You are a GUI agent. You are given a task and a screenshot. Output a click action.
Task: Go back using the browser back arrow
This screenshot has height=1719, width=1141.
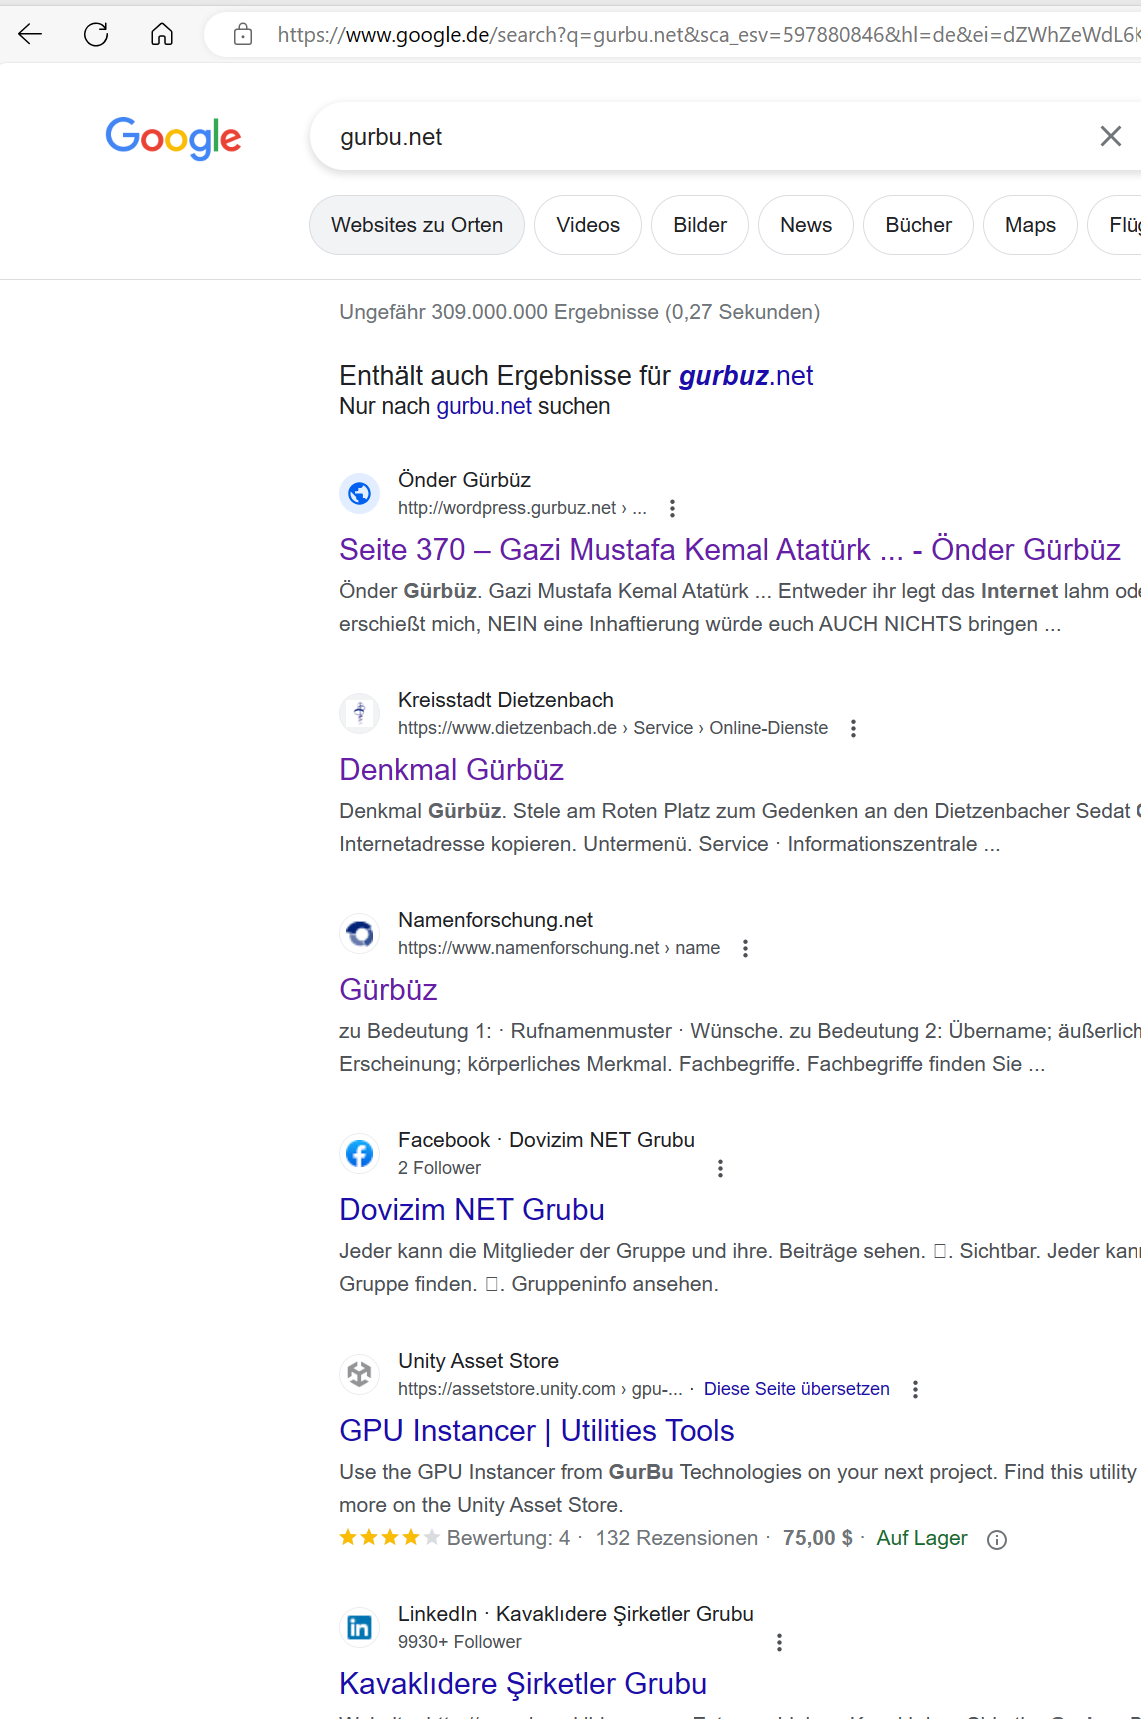[30, 35]
